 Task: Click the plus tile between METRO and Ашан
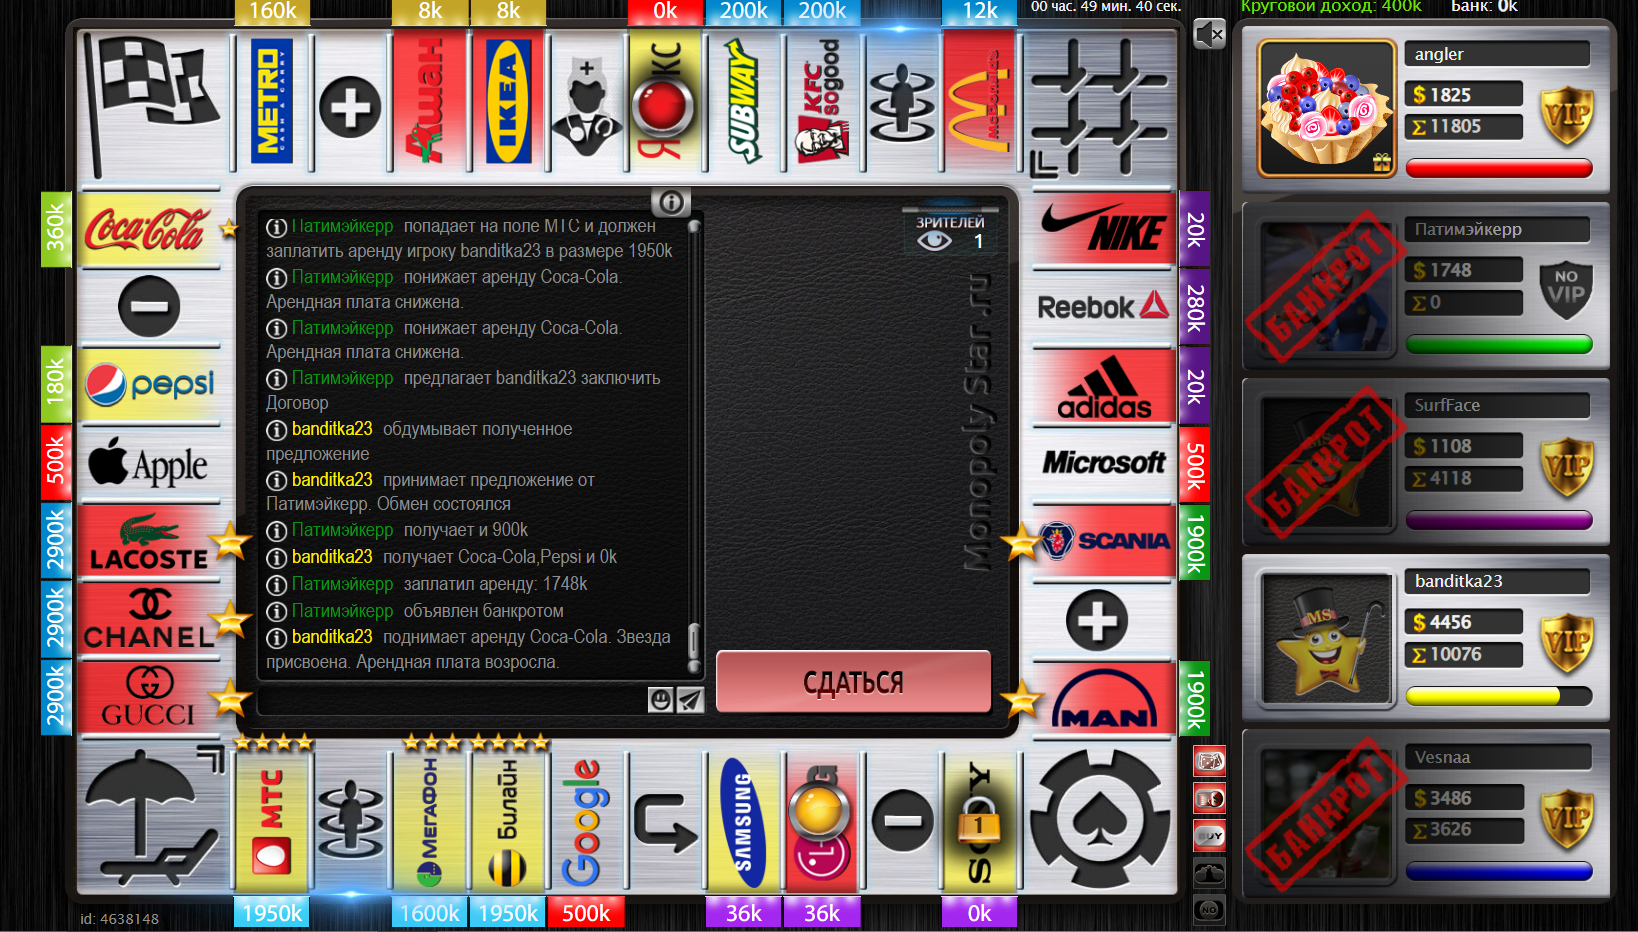click(x=350, y=106)
